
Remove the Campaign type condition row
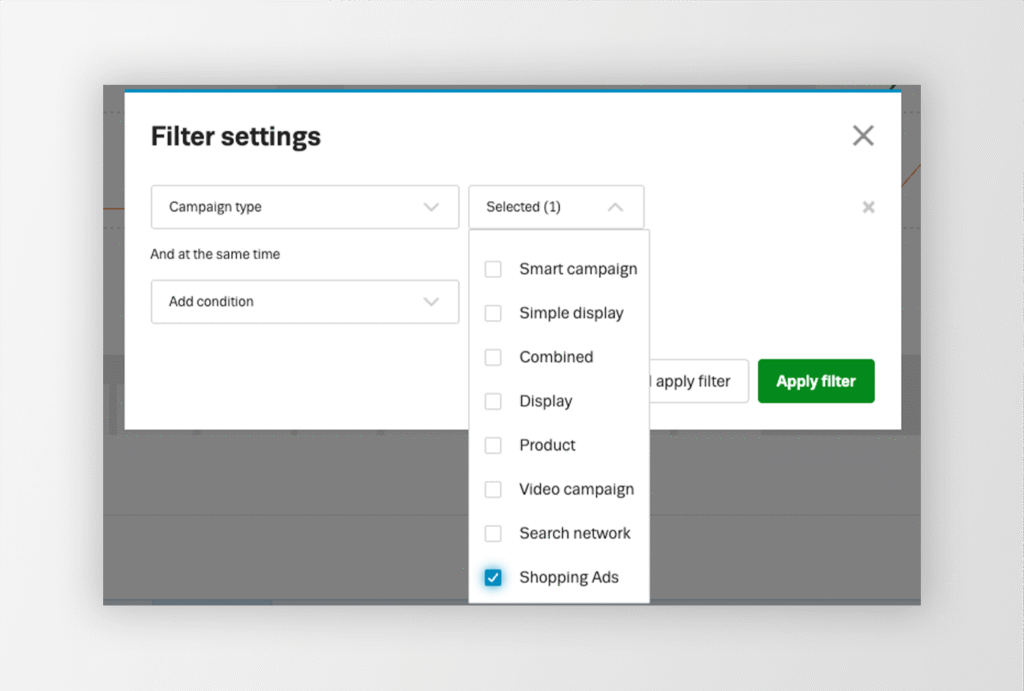(x=868, y=207)
